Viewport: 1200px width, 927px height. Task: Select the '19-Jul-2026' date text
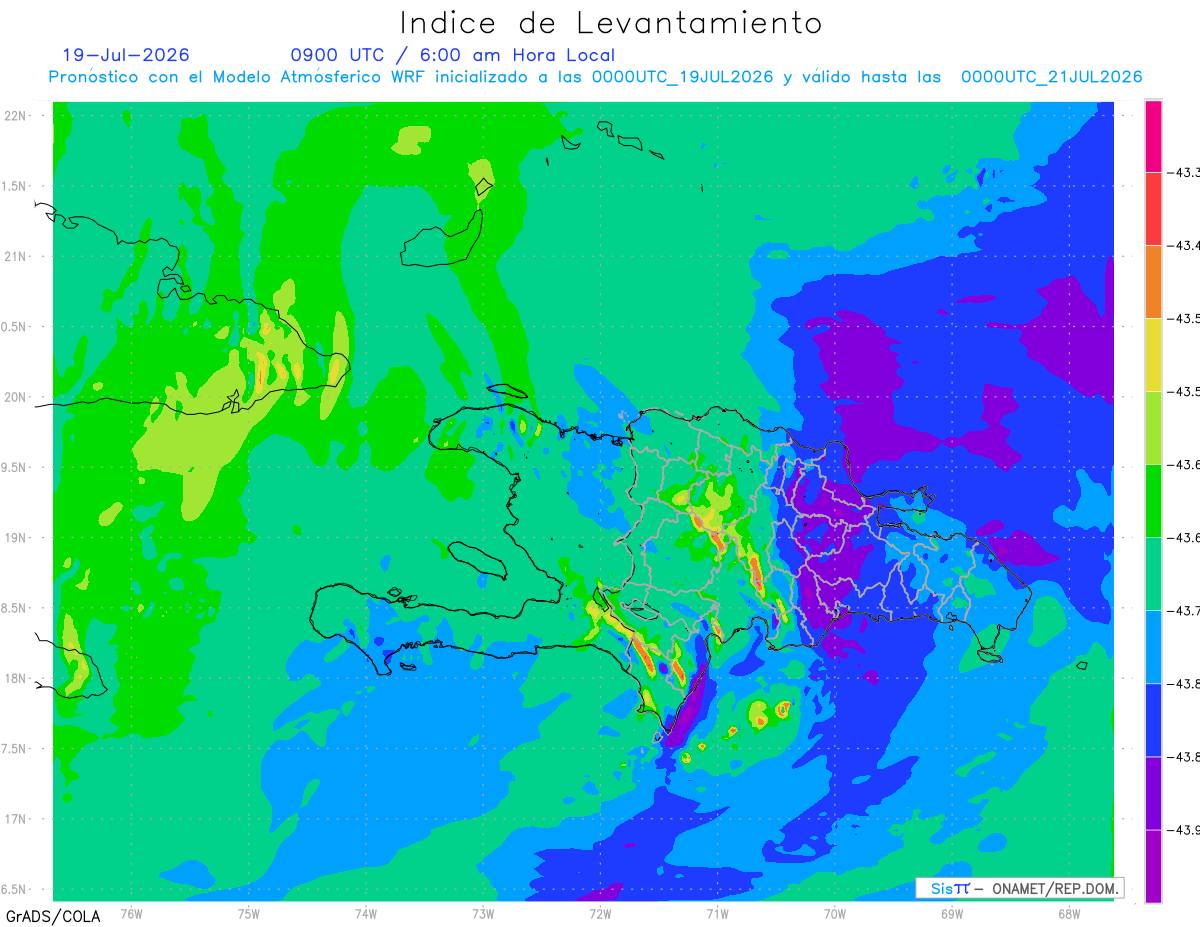[x=126, y=55]
